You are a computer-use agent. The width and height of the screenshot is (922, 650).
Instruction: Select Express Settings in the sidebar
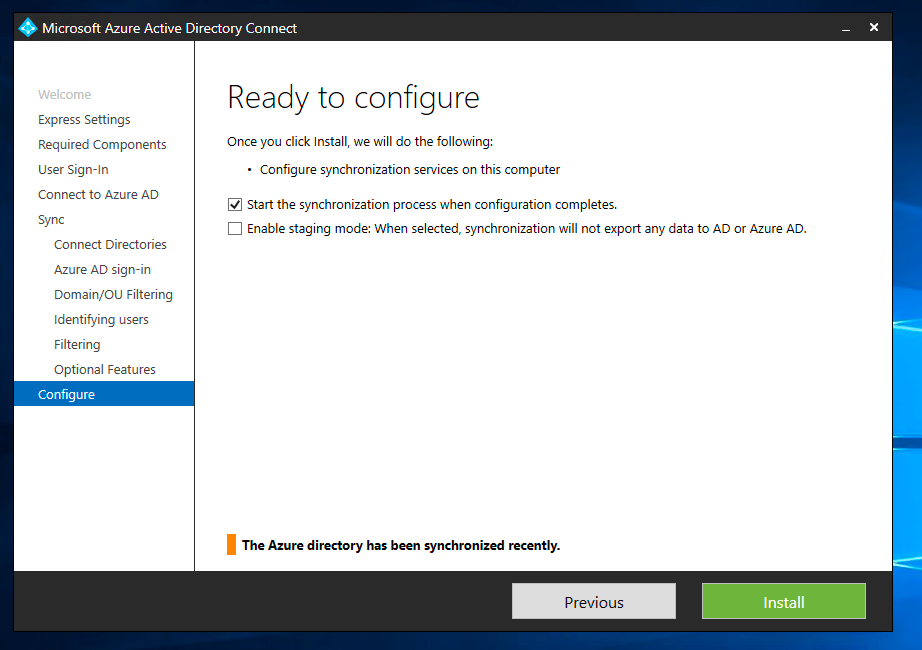[84, 119]
